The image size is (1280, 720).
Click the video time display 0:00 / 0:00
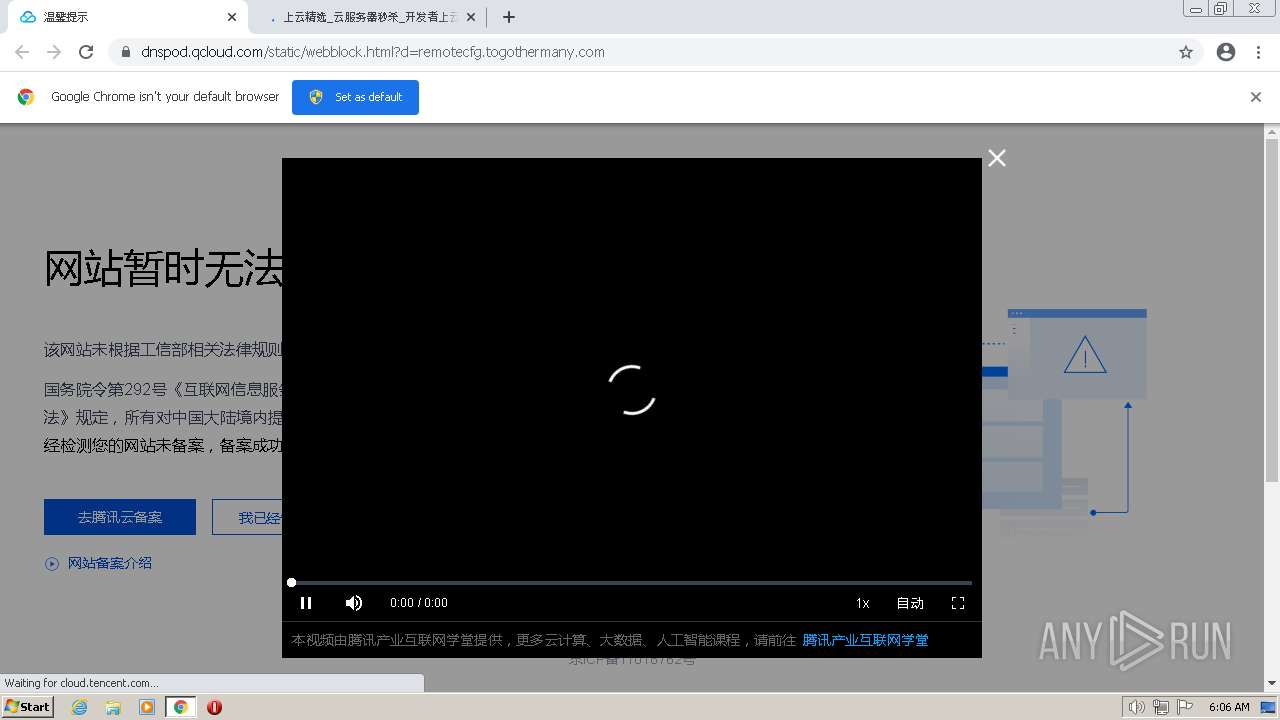419,603
